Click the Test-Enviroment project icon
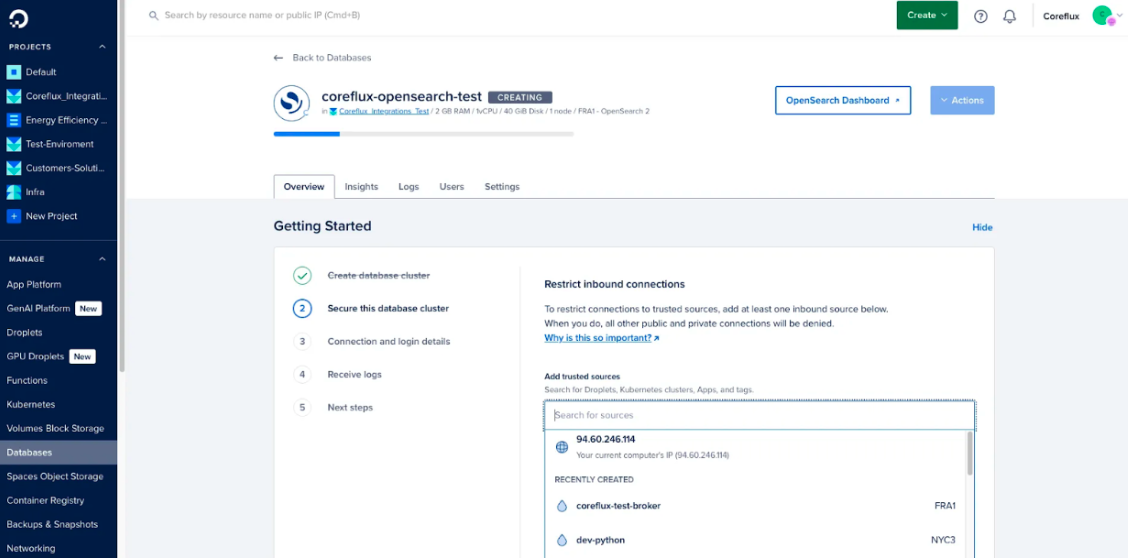The width and height of the screenshot is (1128, 558). [14, 144]
